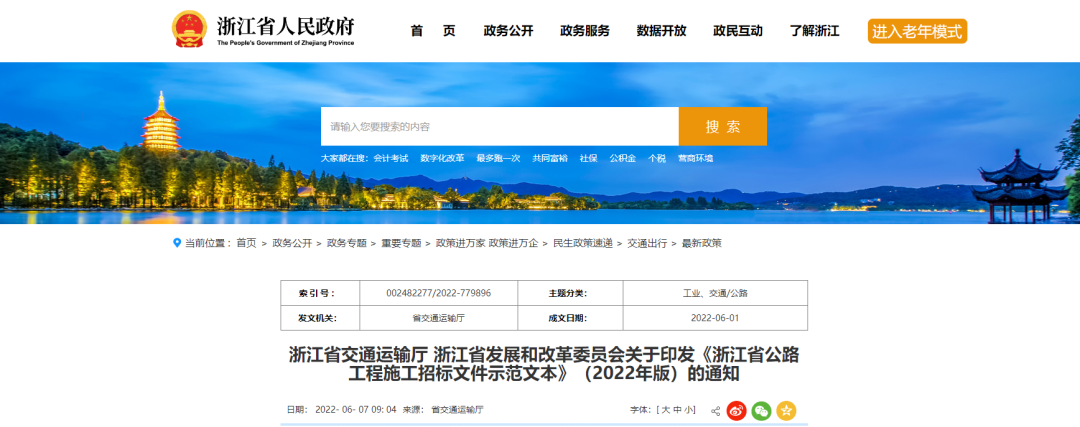Go to 首页 in breadcrumb
The width and height of the screenshot is (1080, 427).
246,243
